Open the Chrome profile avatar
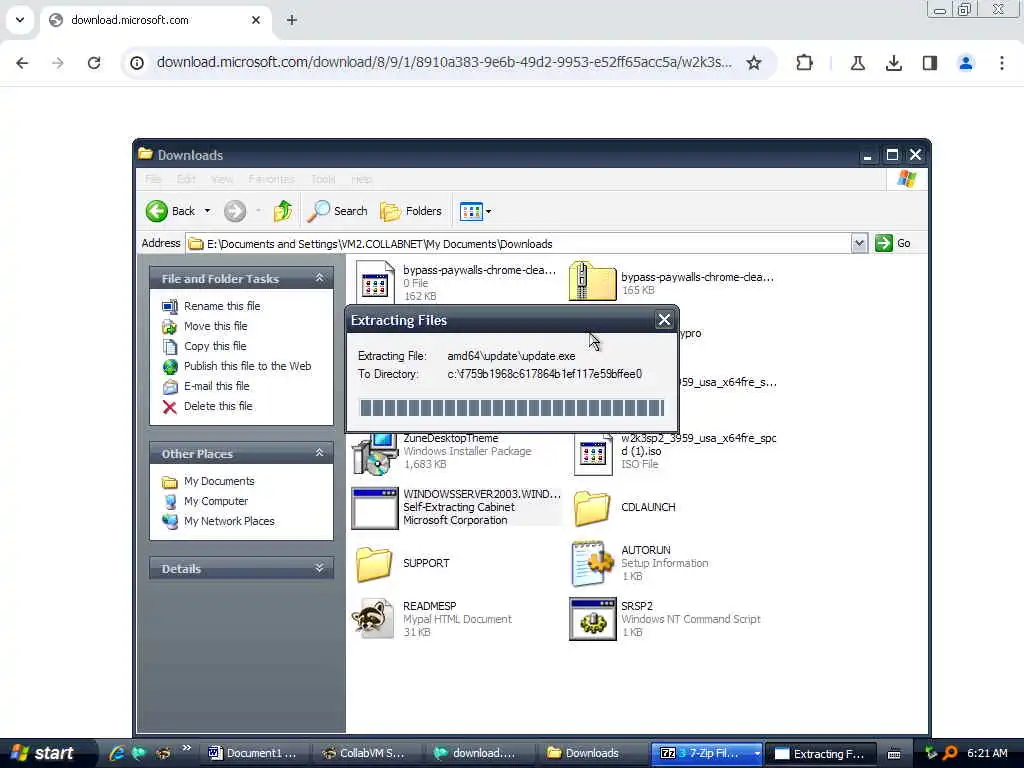 [966, 63]
